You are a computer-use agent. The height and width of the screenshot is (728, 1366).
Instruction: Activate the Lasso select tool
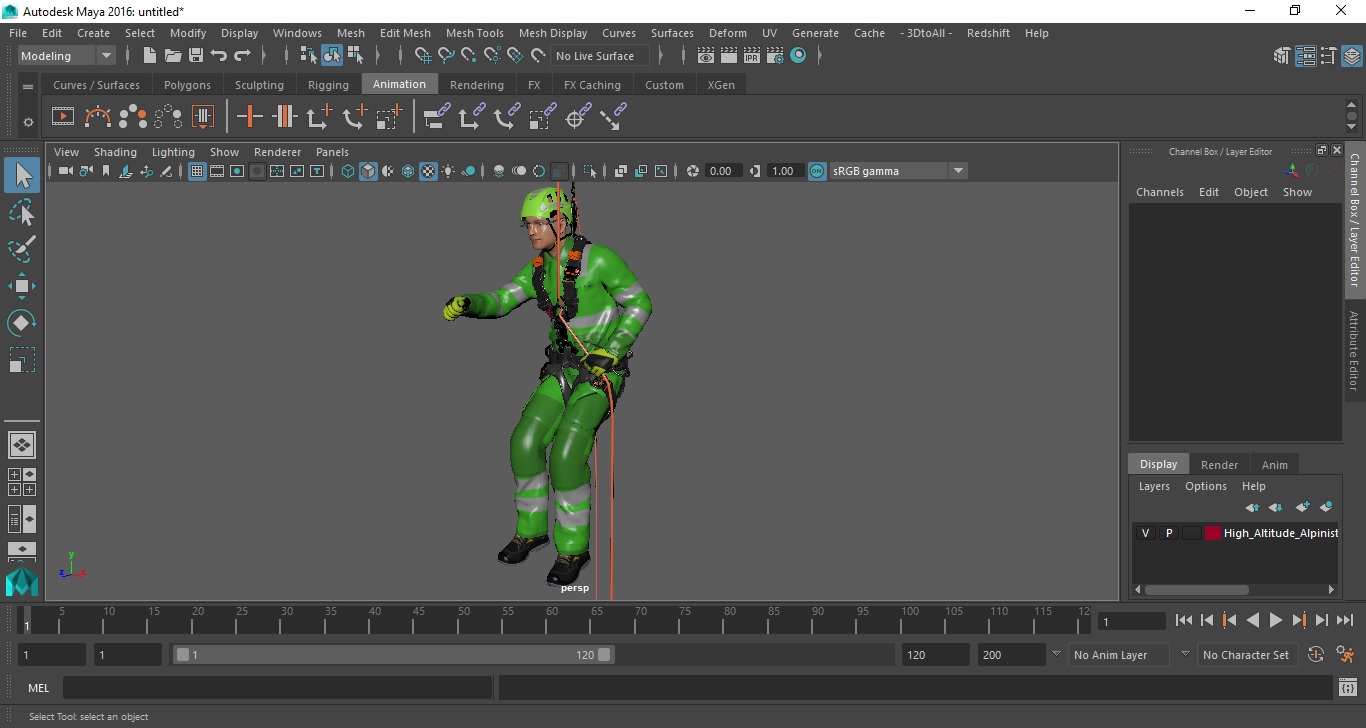[x=22, y=213]
